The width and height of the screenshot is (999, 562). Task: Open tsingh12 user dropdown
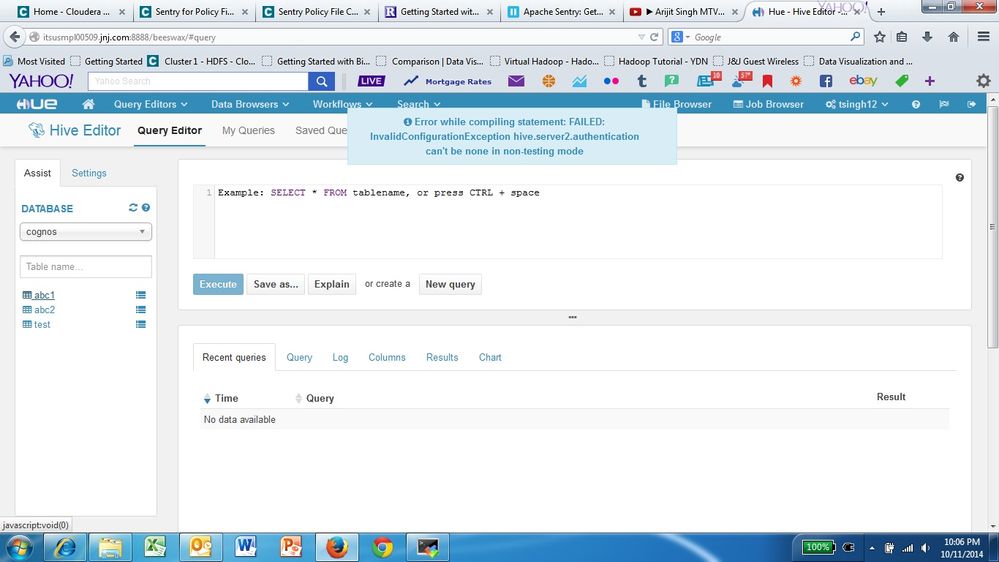(x=857, y=104)
